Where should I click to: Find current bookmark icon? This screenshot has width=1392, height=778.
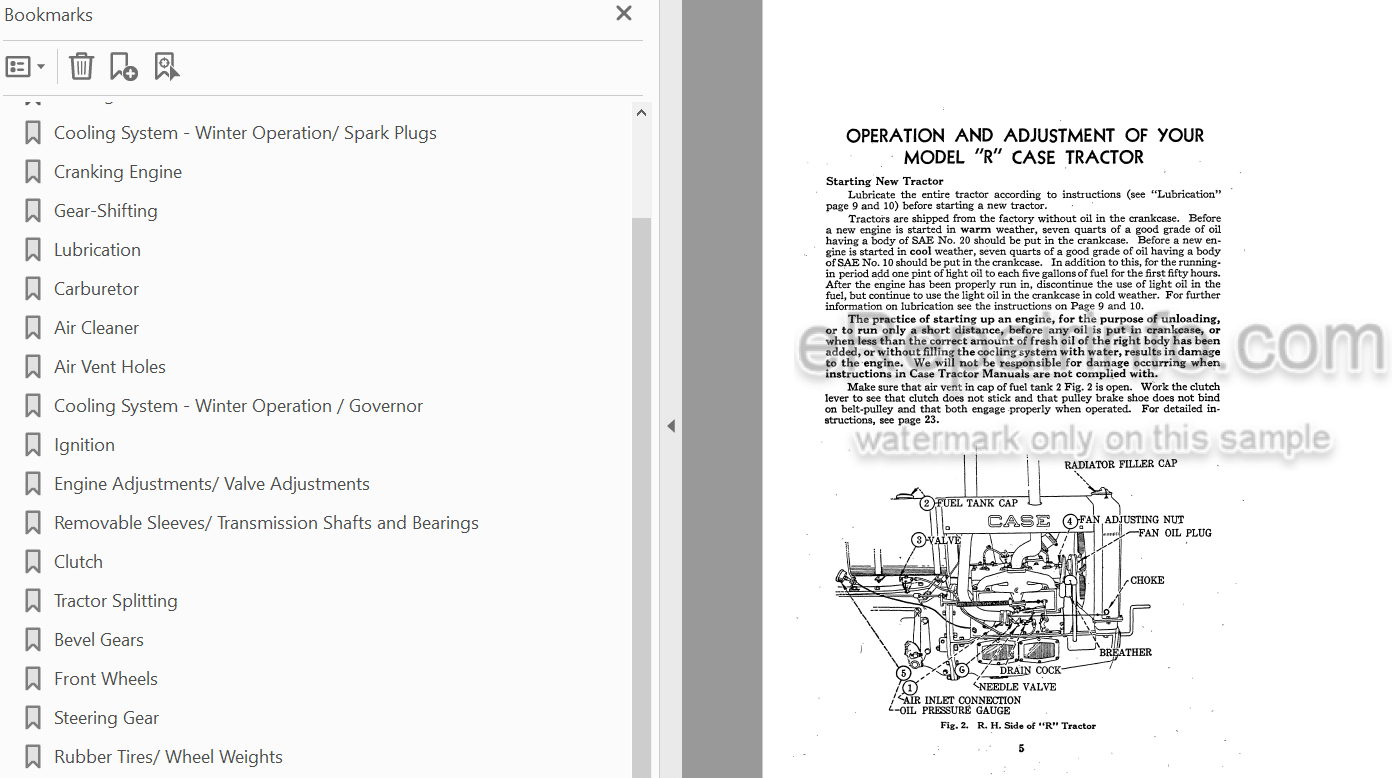pyautogui.click(x=166, y=67)
